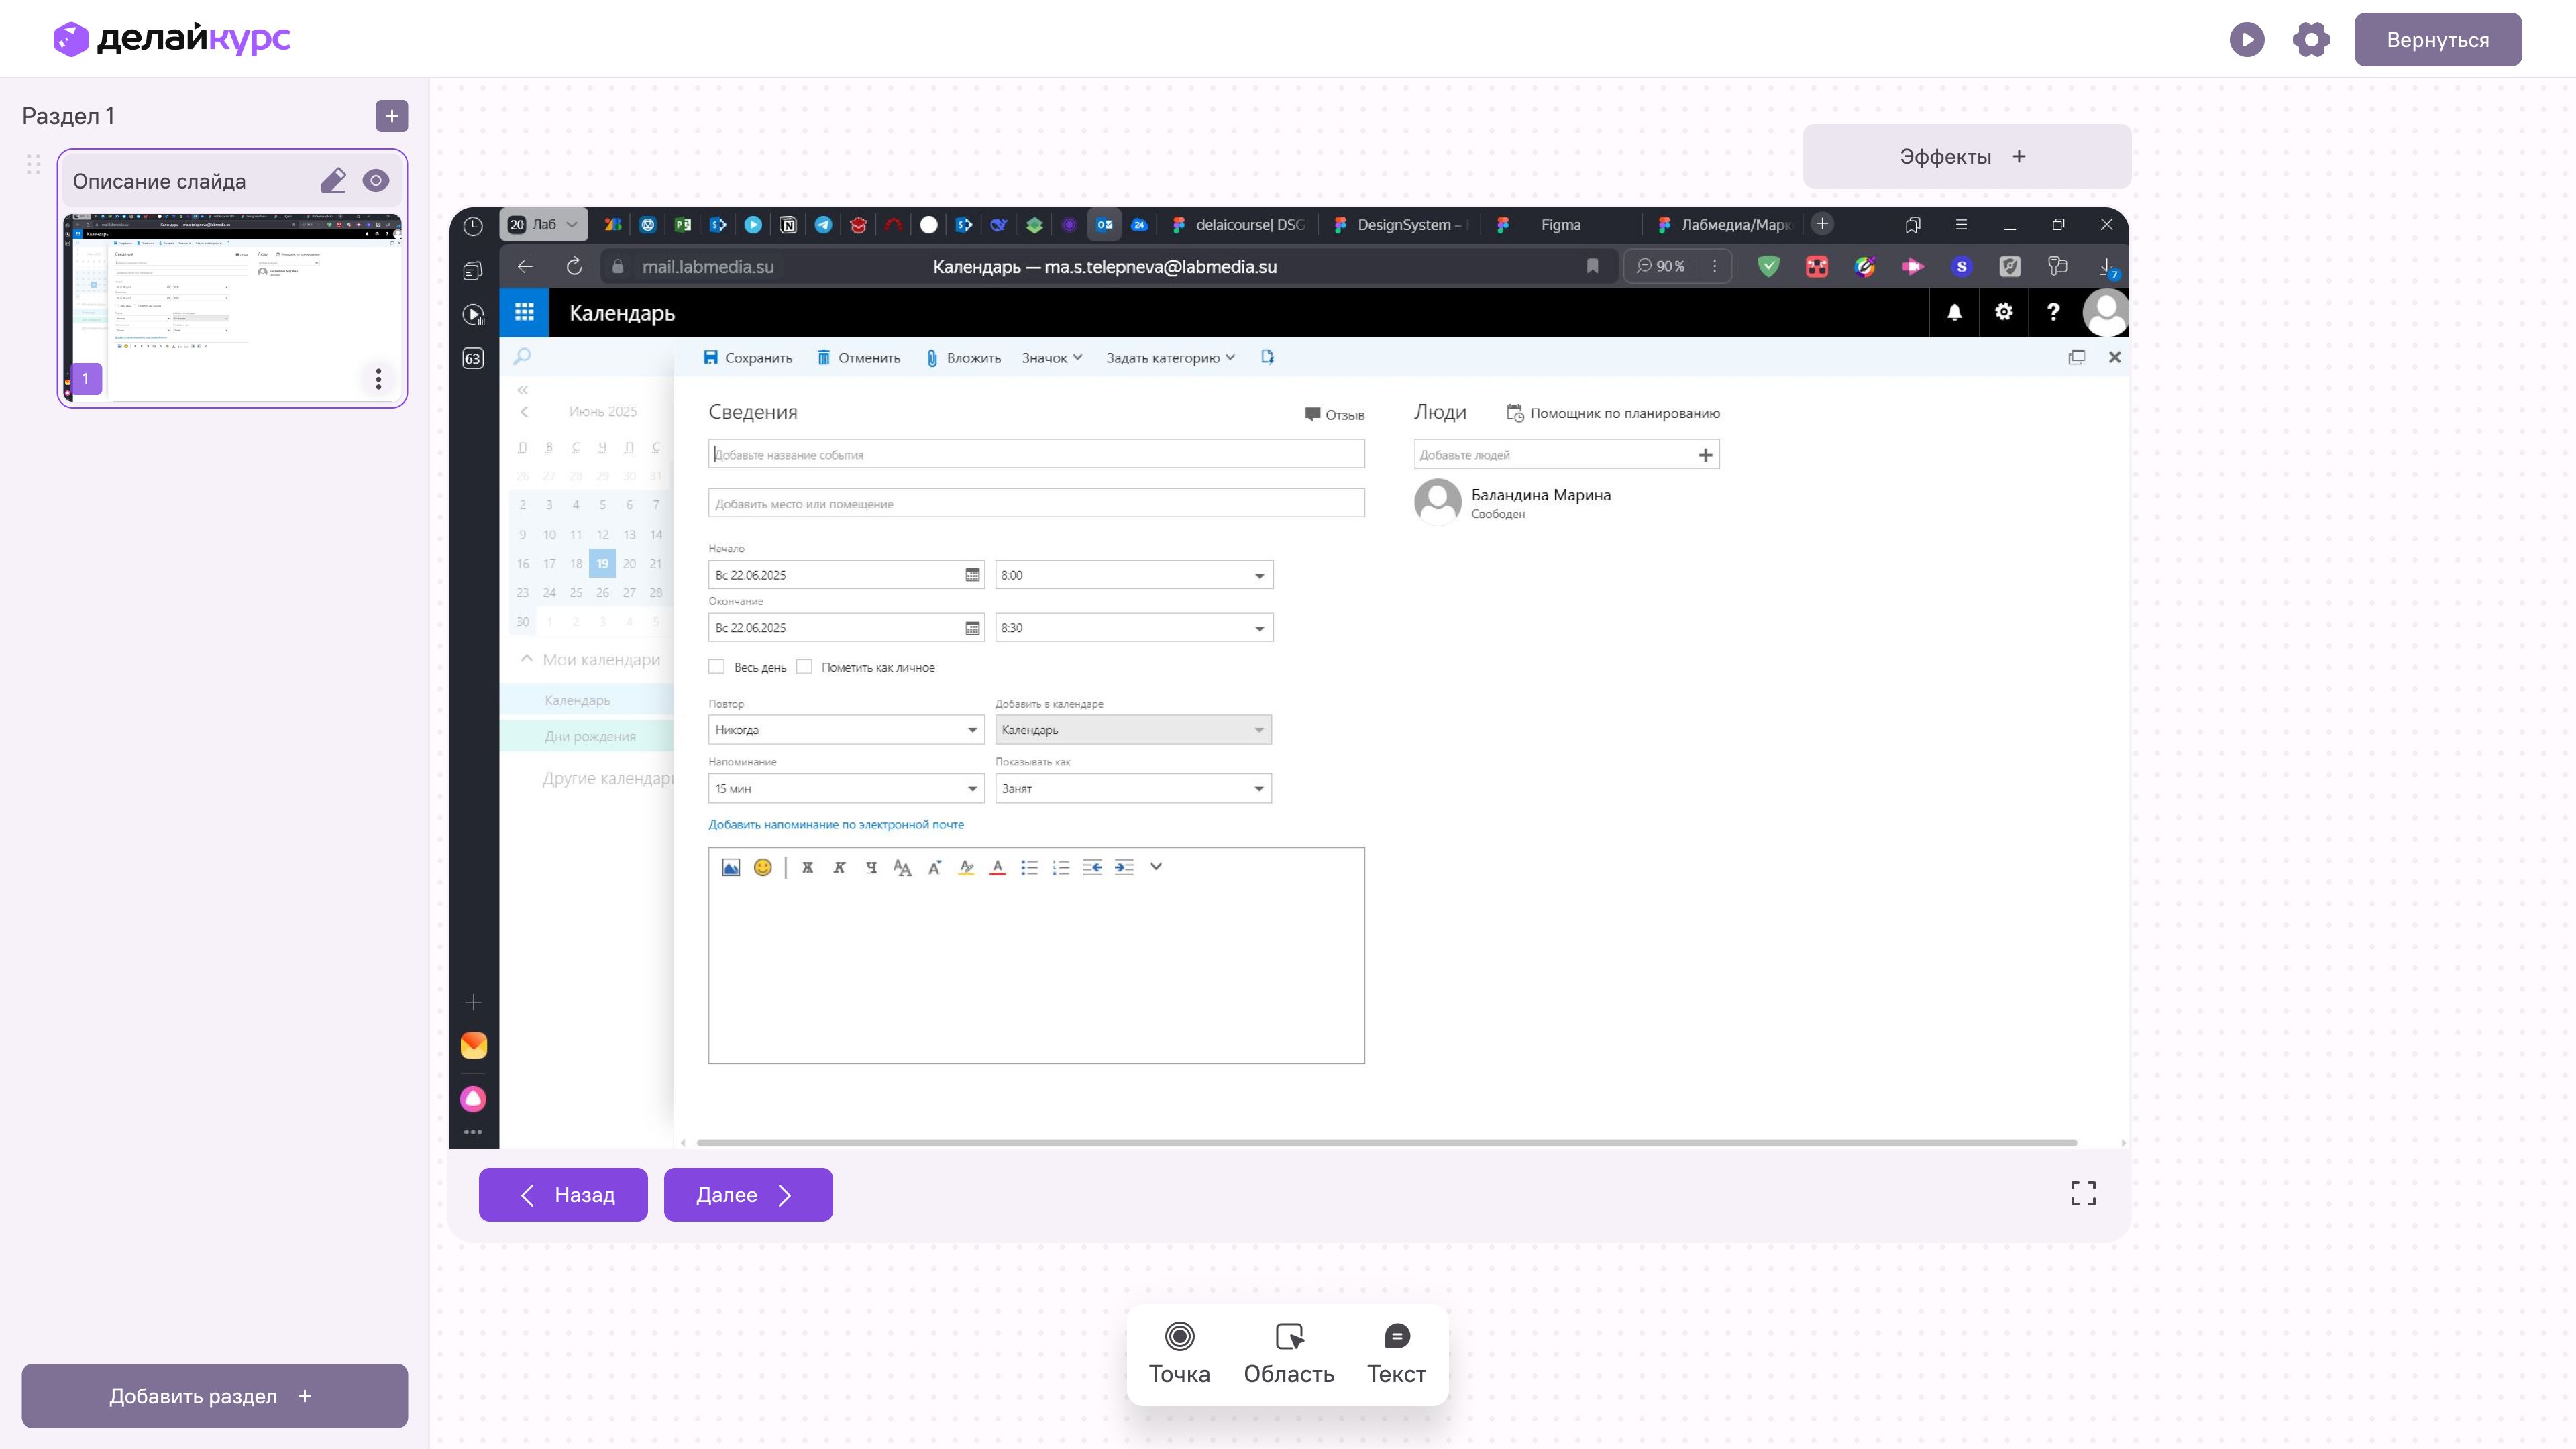2576x1449 pixels.
Task: Select the Точка hotspot tool
Action: (1179, 1353)
